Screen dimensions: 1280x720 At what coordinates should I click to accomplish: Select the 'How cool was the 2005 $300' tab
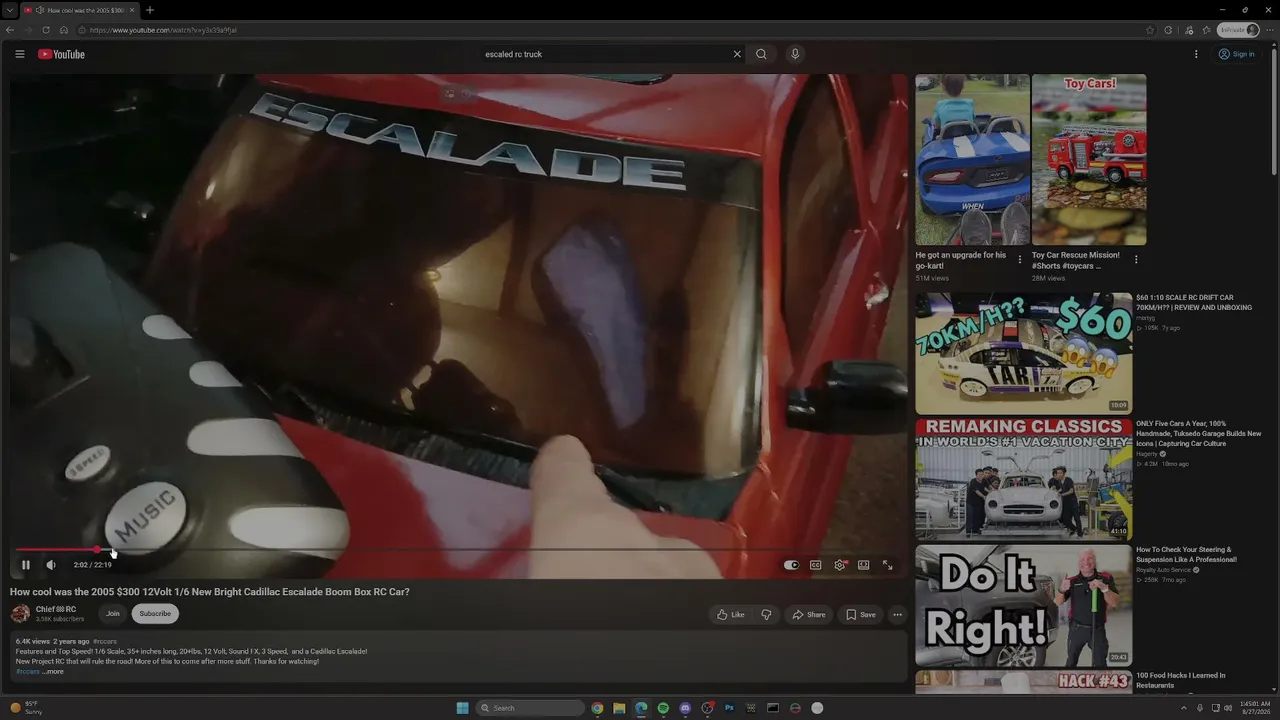[80, 10]
